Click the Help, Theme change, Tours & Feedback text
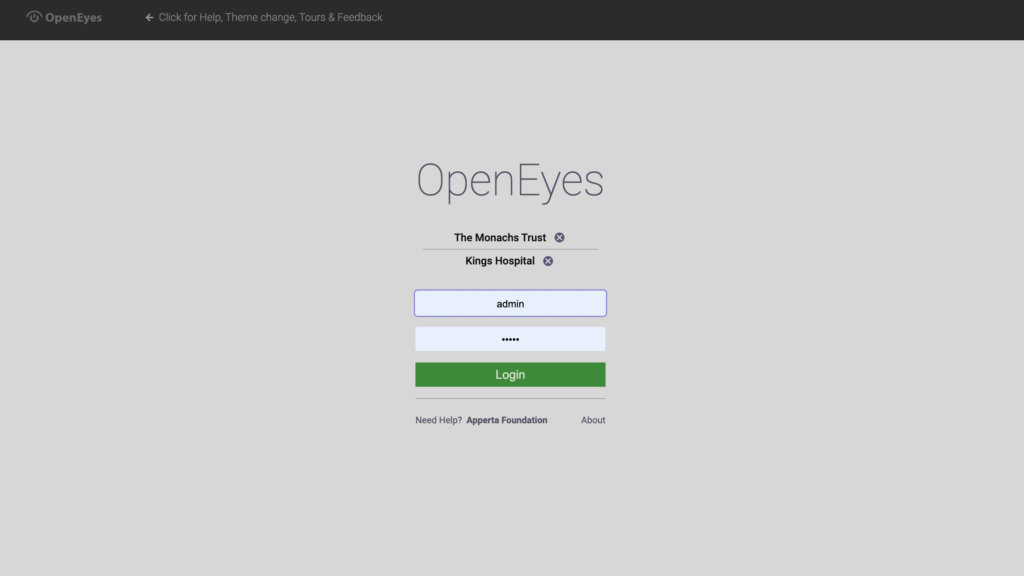Image resolution: width=1024 pixels, height=576 pixels. pos(270,18)
